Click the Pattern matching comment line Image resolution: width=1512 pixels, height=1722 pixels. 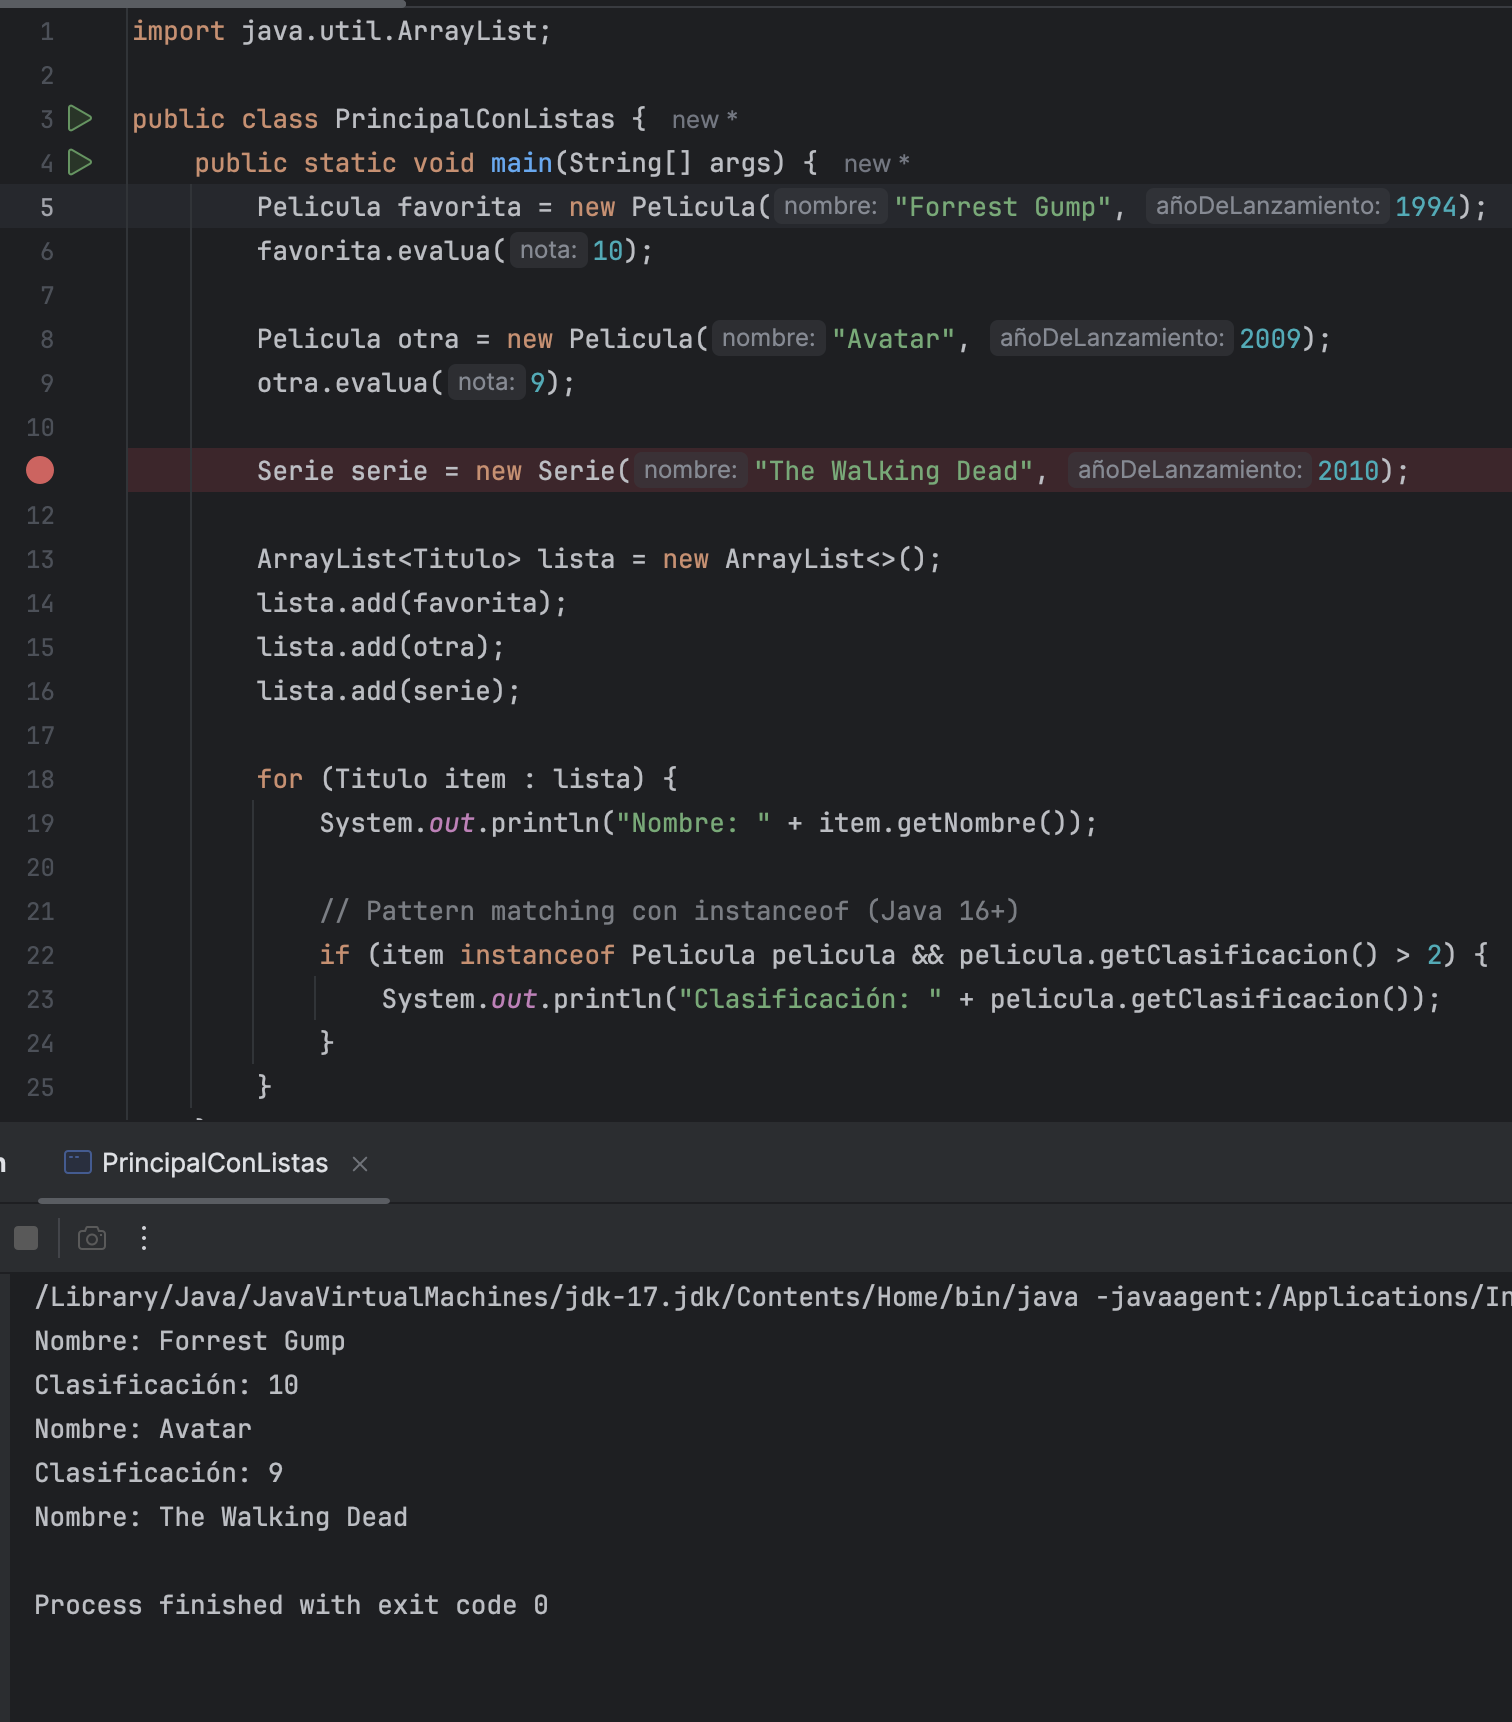point(669,911)
